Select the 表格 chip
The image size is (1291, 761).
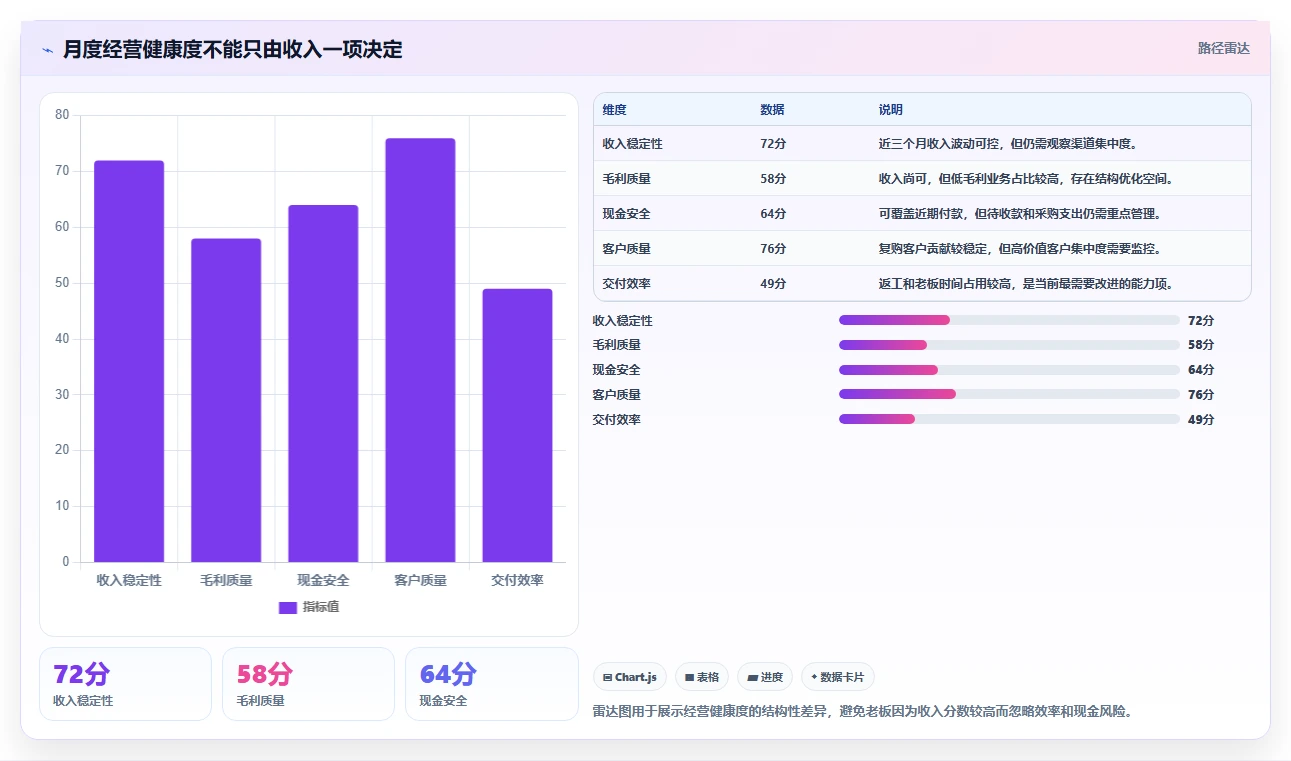[x=702, y=677]
